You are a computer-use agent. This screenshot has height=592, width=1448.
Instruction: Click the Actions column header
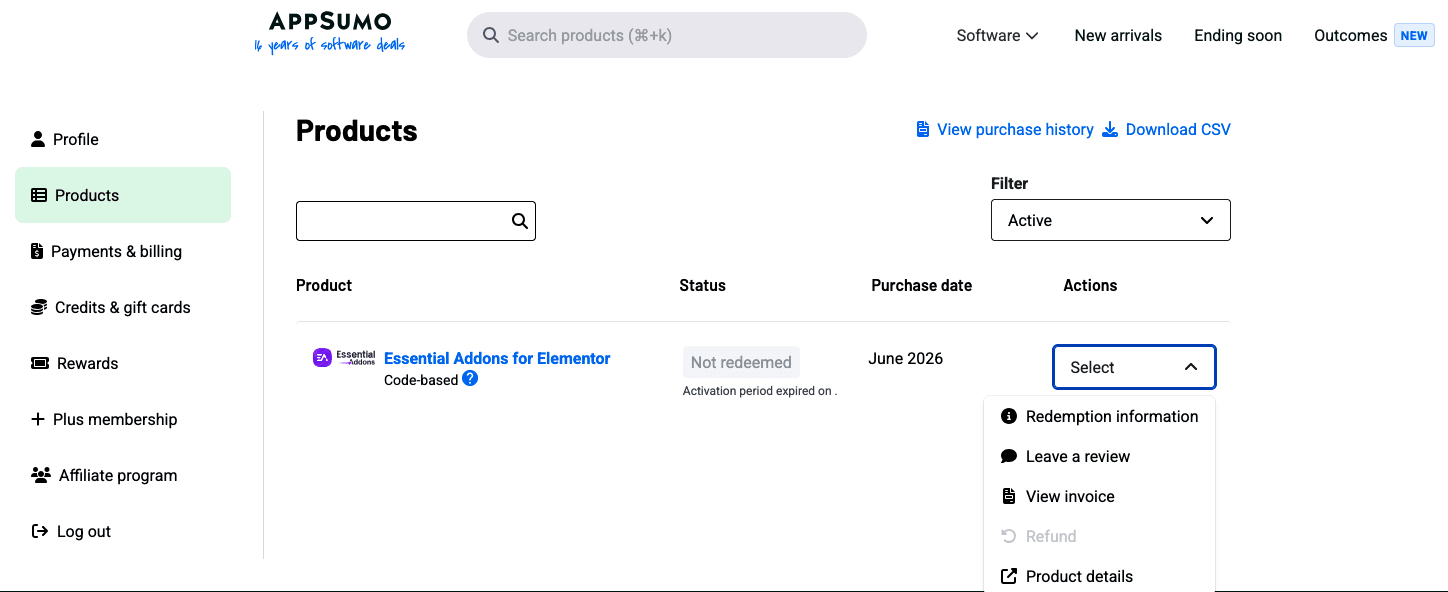(1090, 285)
